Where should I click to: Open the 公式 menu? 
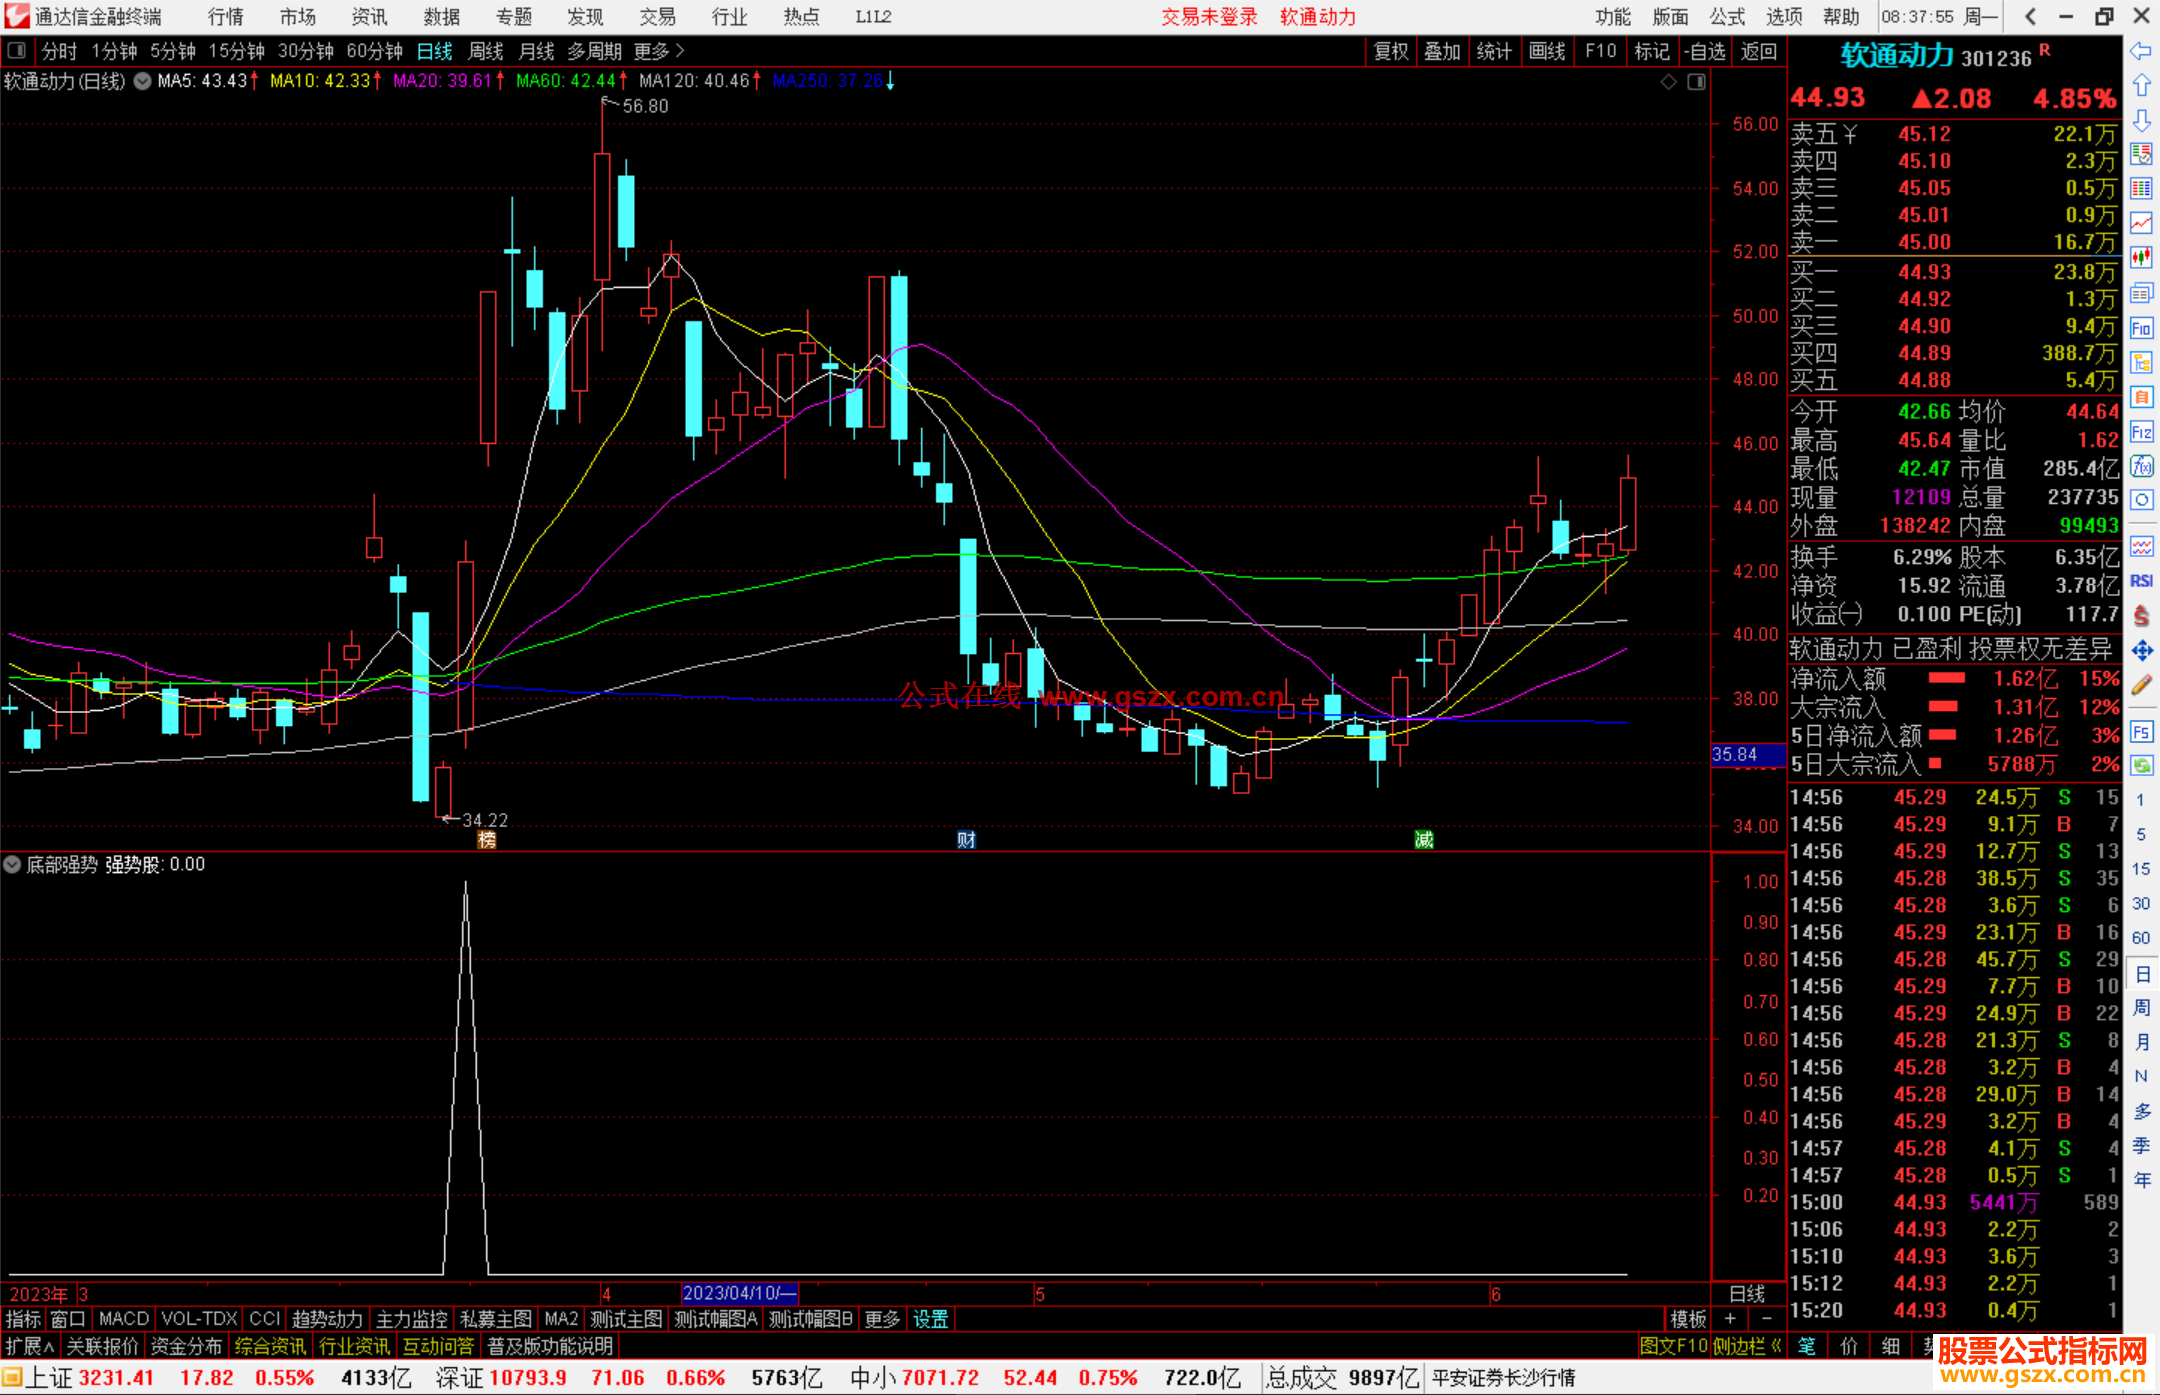pyautogui.click(x=1727, y=16)
